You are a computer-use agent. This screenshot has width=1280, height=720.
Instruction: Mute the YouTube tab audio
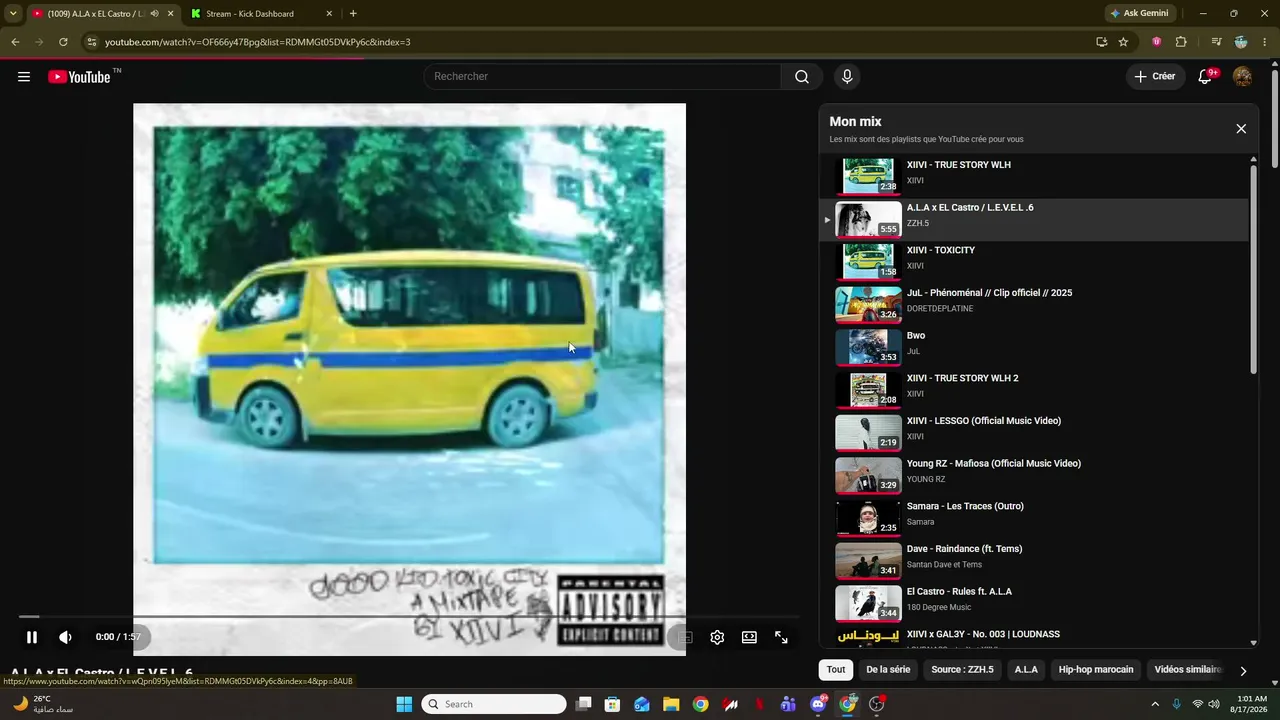coord(154,14)
